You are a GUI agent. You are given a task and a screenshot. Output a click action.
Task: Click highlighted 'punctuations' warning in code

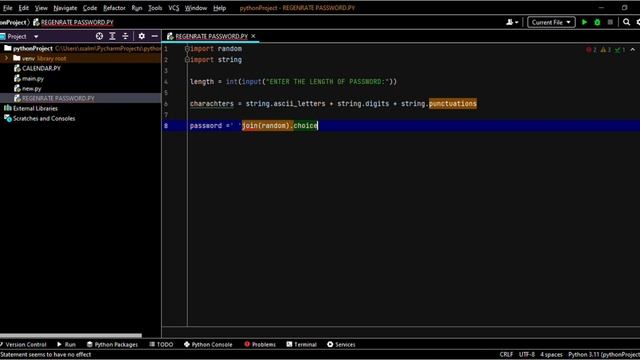(453, 104)
